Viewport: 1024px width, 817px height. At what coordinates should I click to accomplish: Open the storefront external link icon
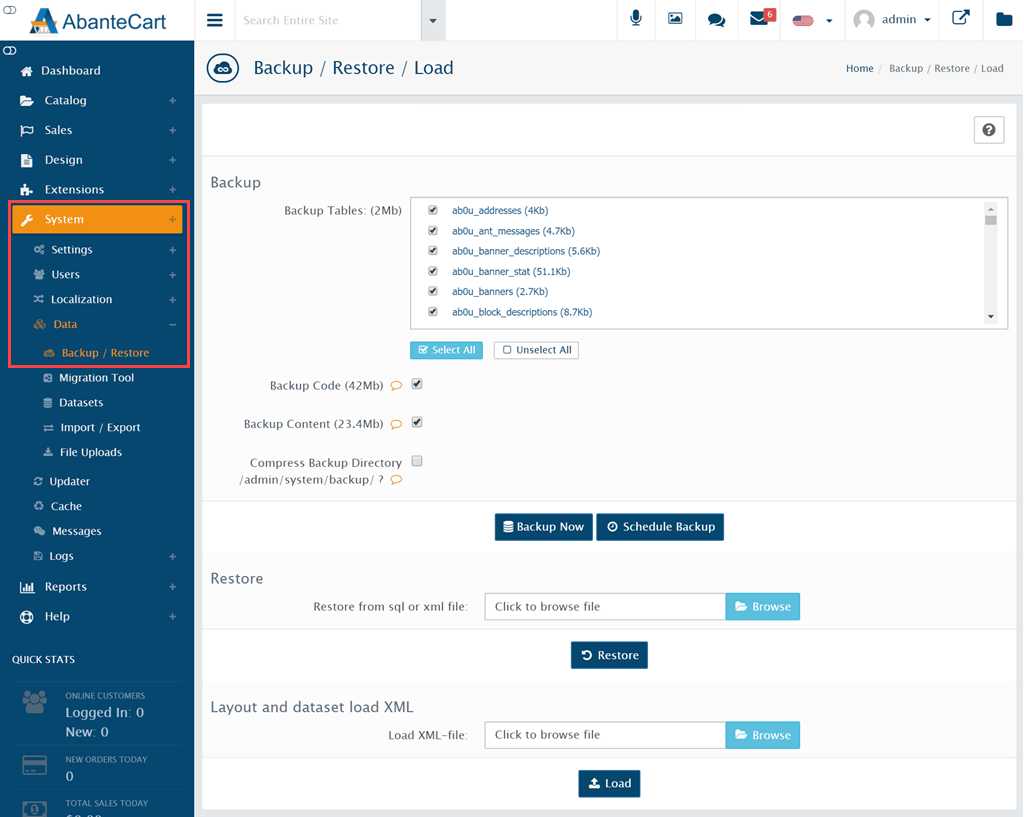tap(961, 18)
